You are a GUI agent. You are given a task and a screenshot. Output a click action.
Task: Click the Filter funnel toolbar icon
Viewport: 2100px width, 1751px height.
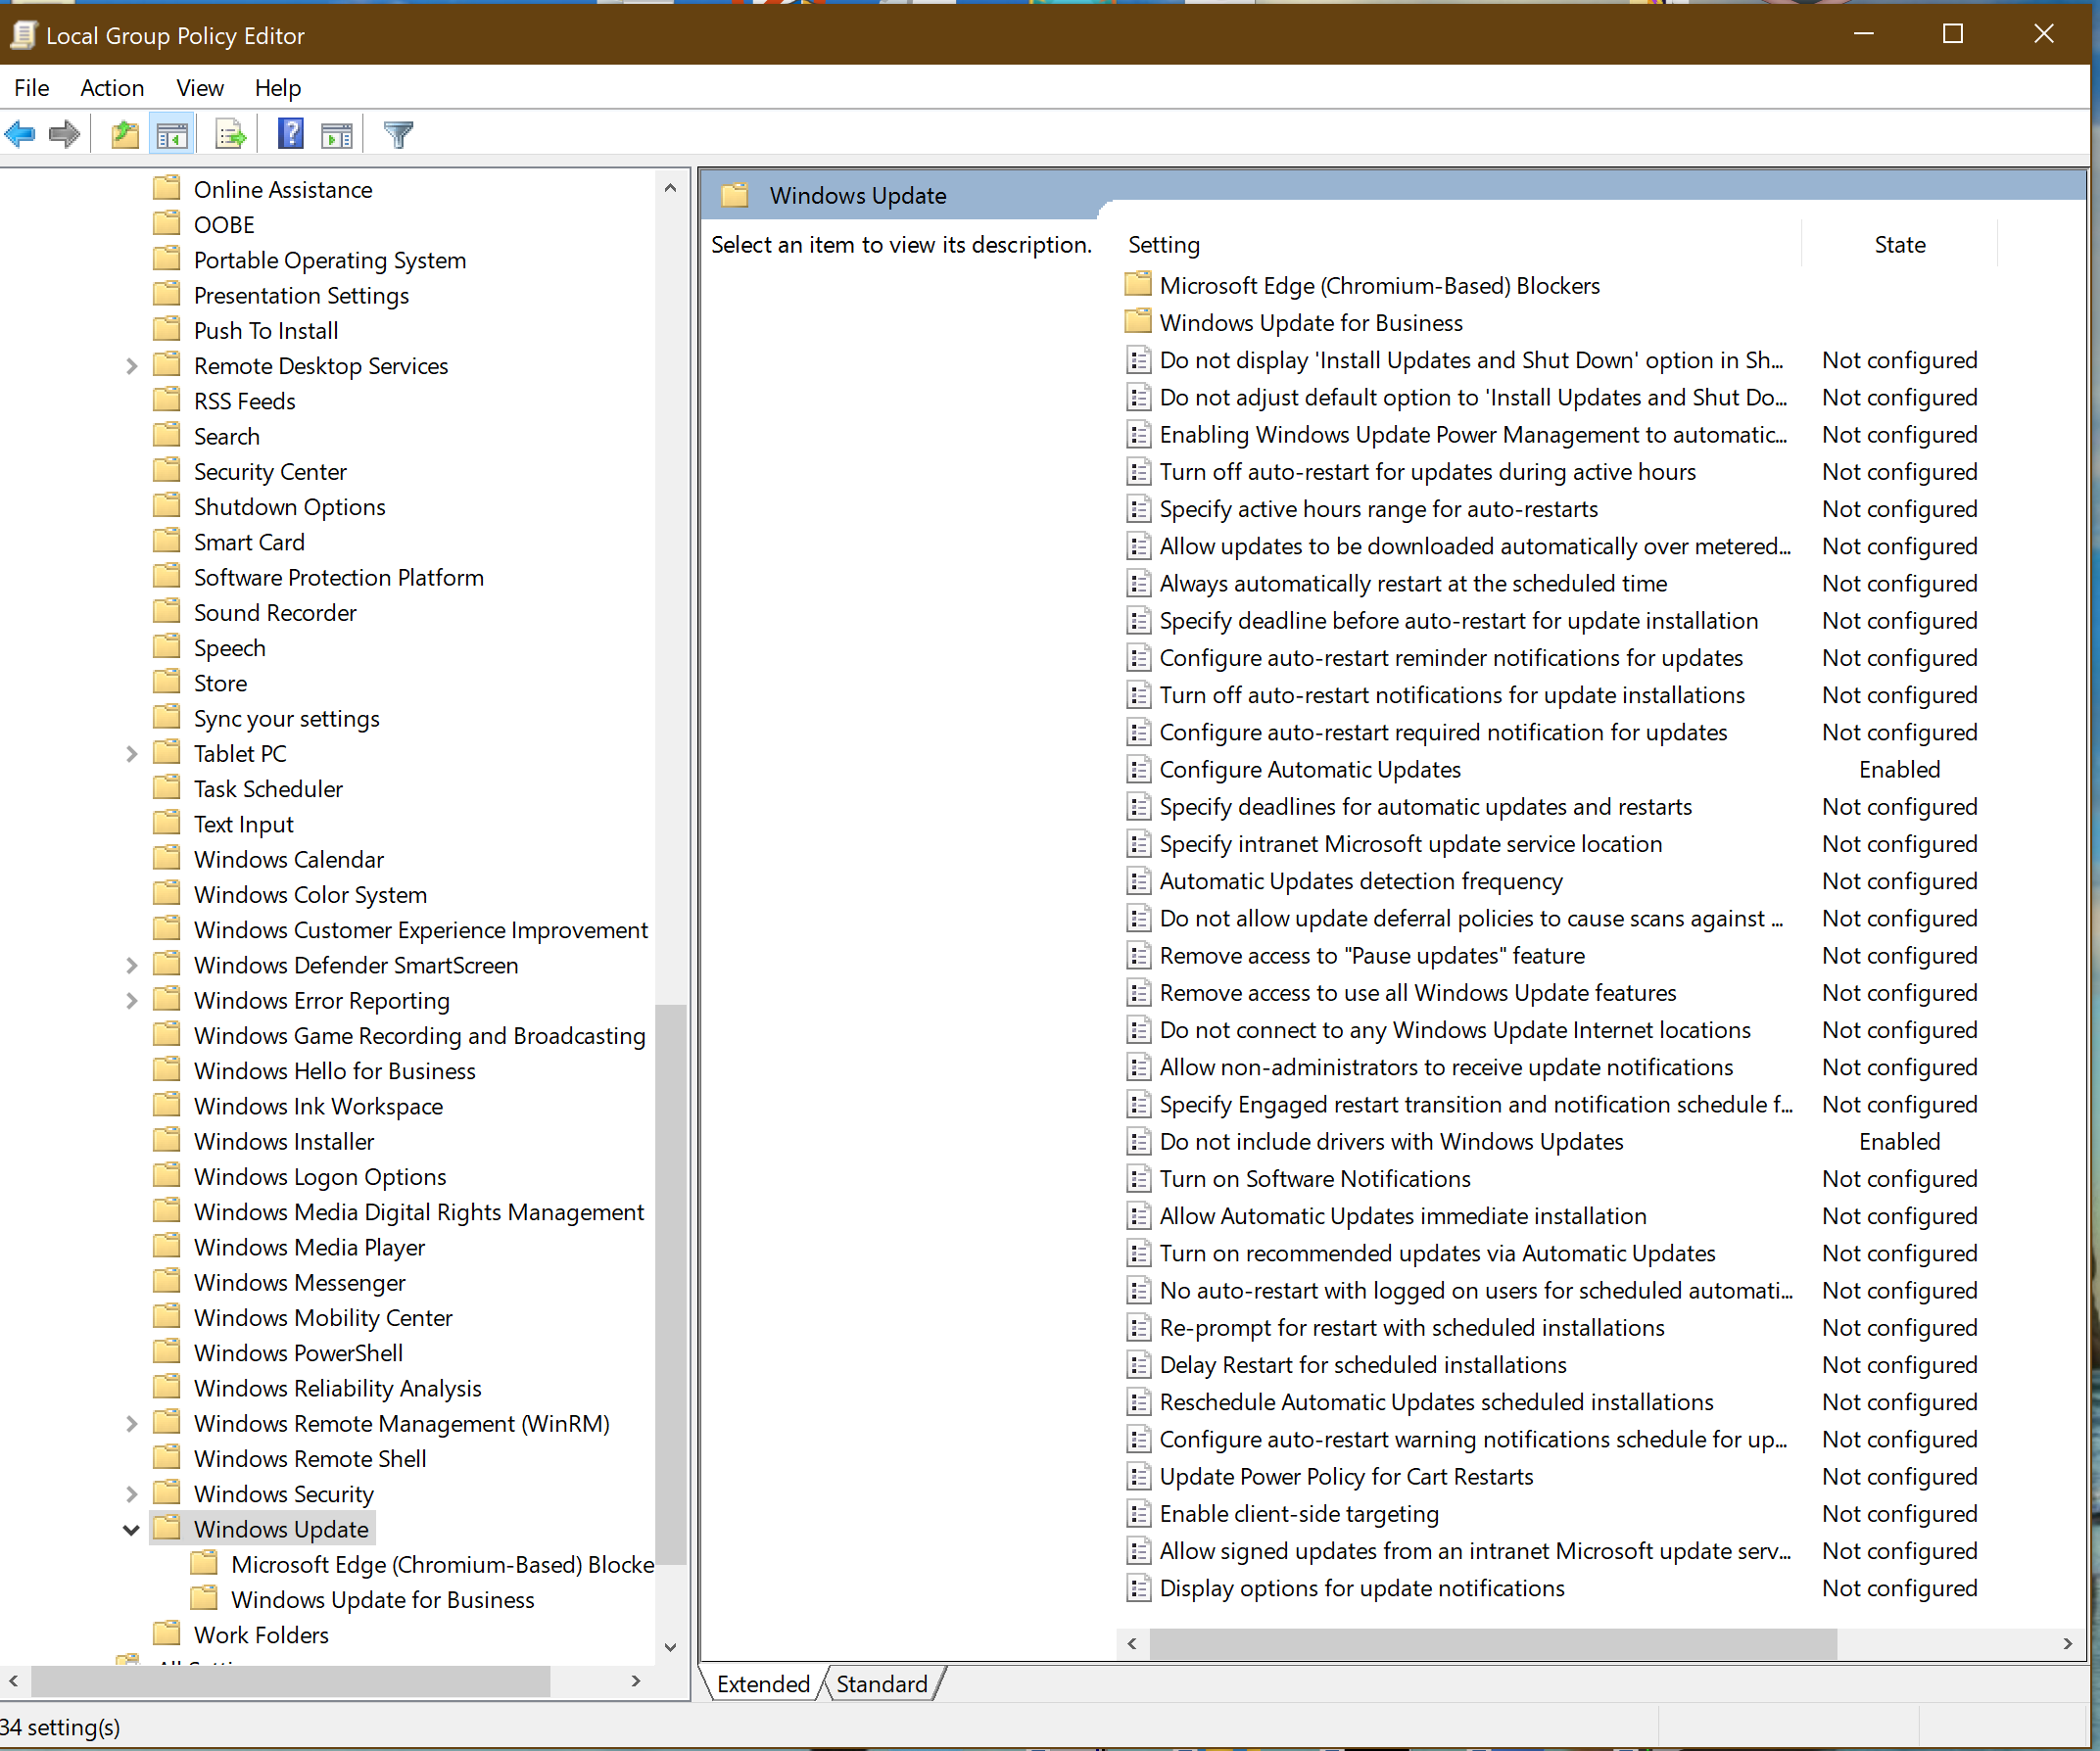pos(398,134)
